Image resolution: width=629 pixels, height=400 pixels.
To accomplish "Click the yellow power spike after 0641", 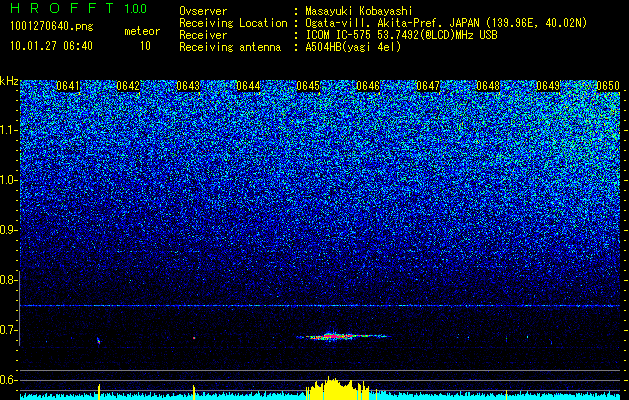I will [99, 392].
